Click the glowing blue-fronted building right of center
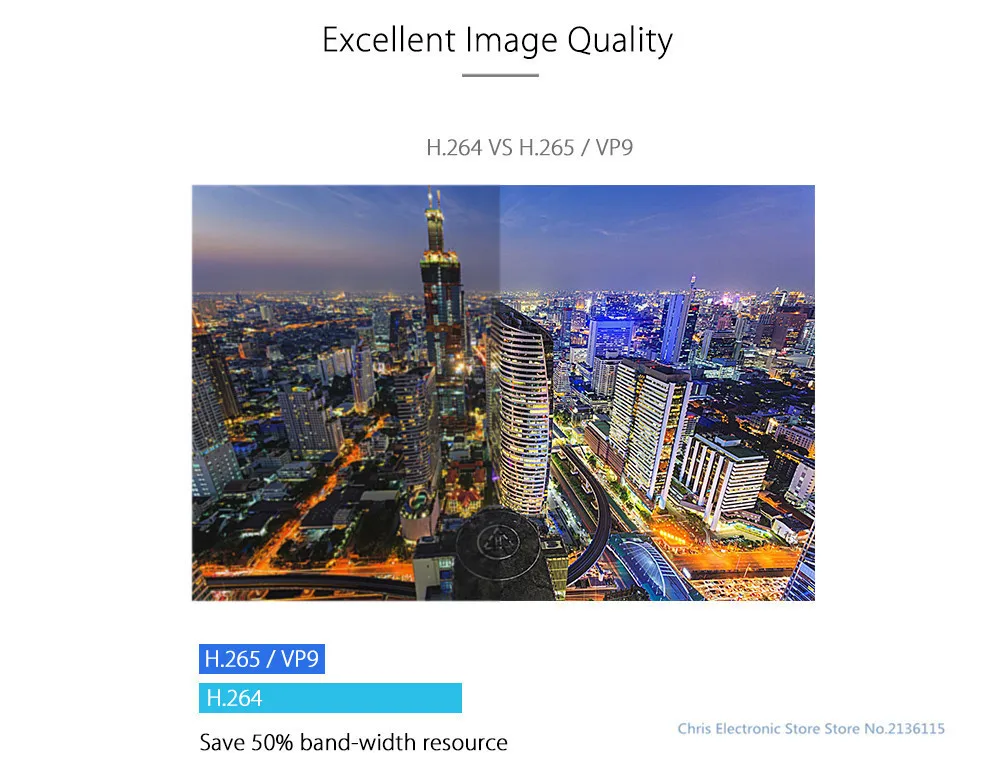Screen dimensions: 1000x770 tap(610, 338)
